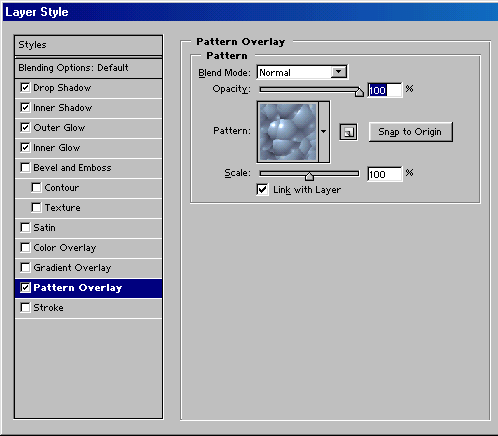Turn off the Inner Glow checkbox
498x436 pixels.
25,147
